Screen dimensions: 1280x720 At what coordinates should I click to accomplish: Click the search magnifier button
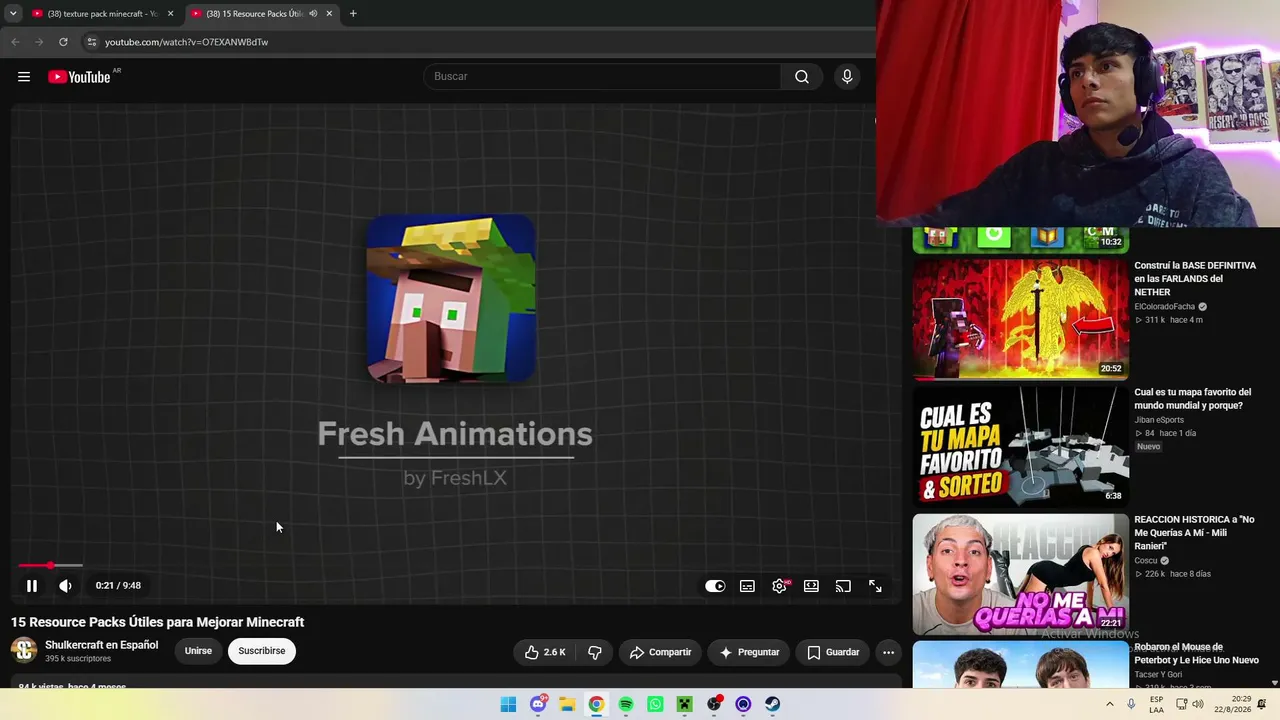(802, 77)
